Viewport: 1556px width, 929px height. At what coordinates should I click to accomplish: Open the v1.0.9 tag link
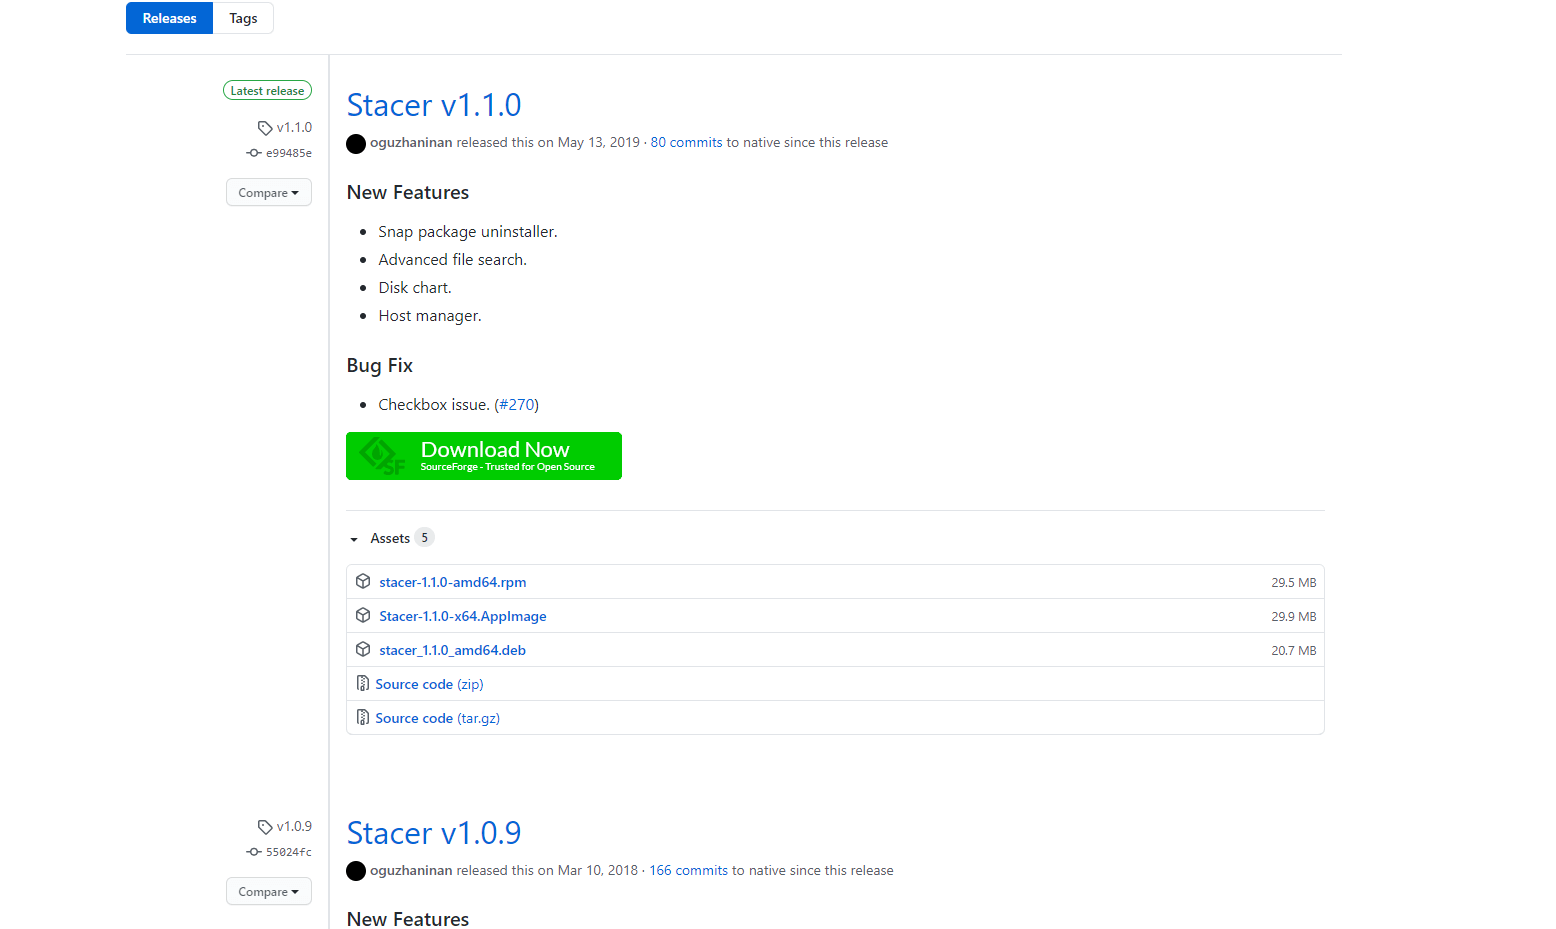[x=294, y=827]
